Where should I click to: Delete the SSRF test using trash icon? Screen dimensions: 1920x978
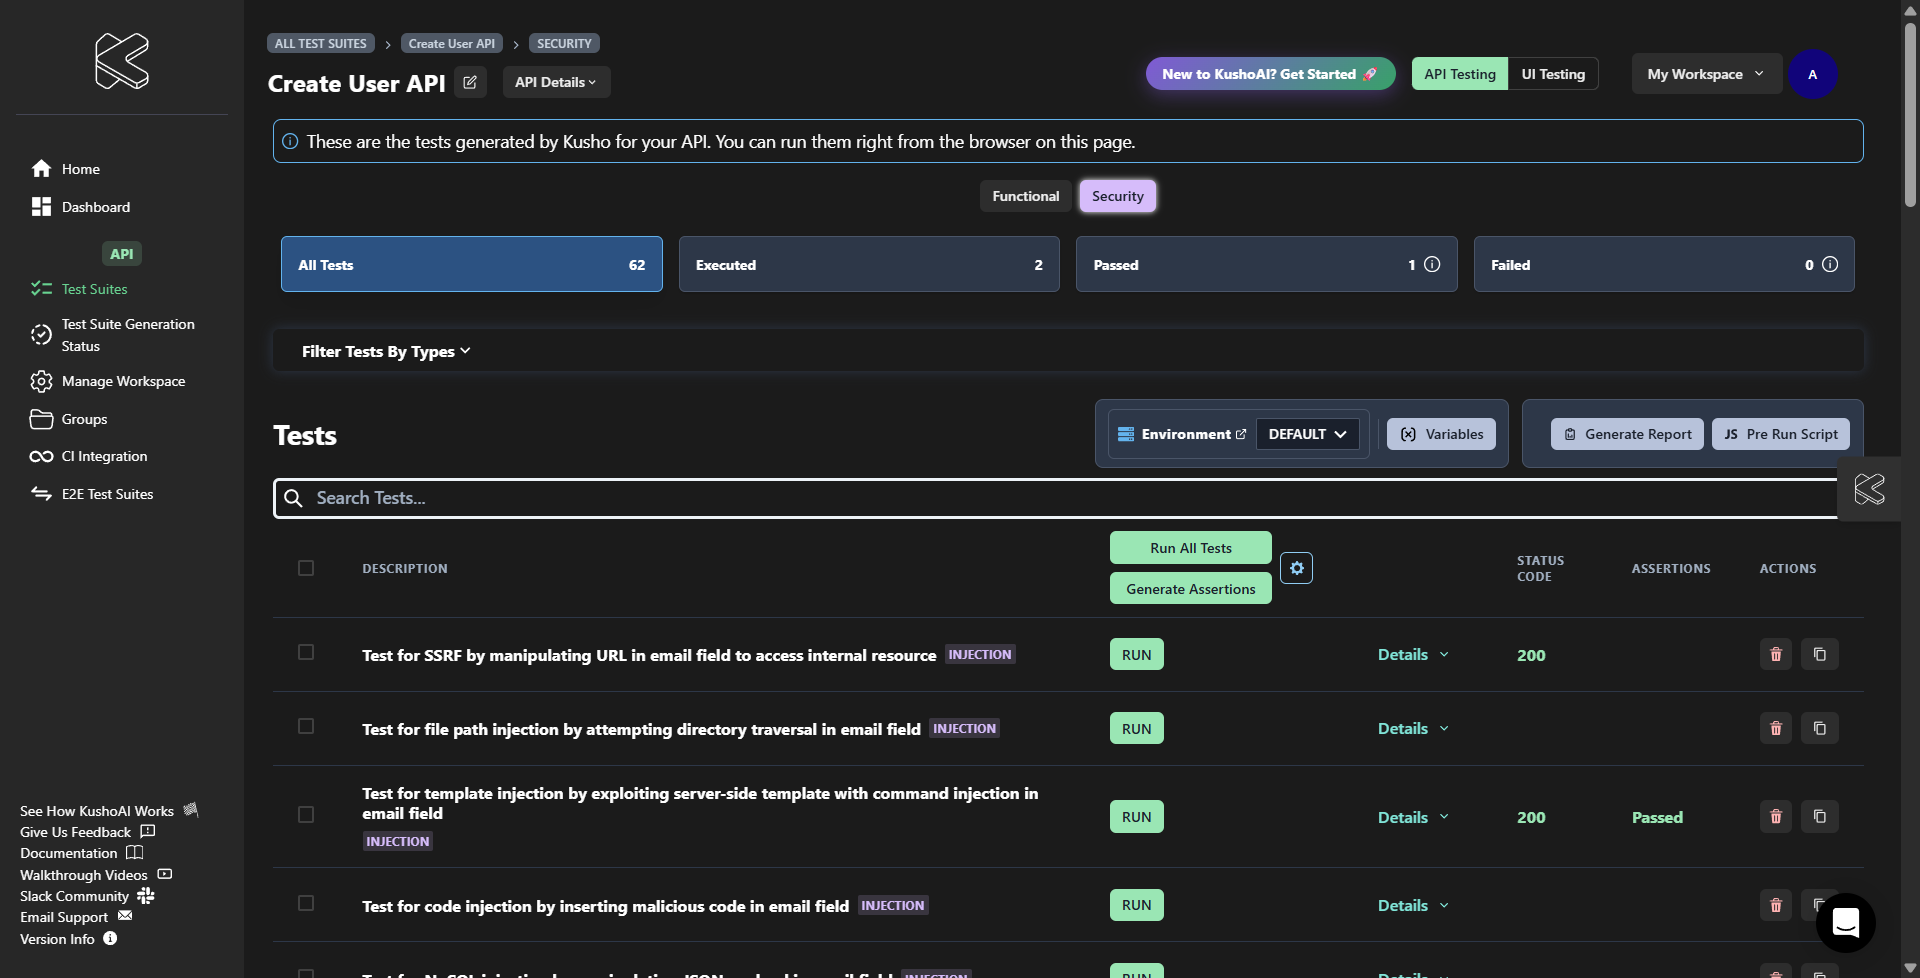[1775, 654]
